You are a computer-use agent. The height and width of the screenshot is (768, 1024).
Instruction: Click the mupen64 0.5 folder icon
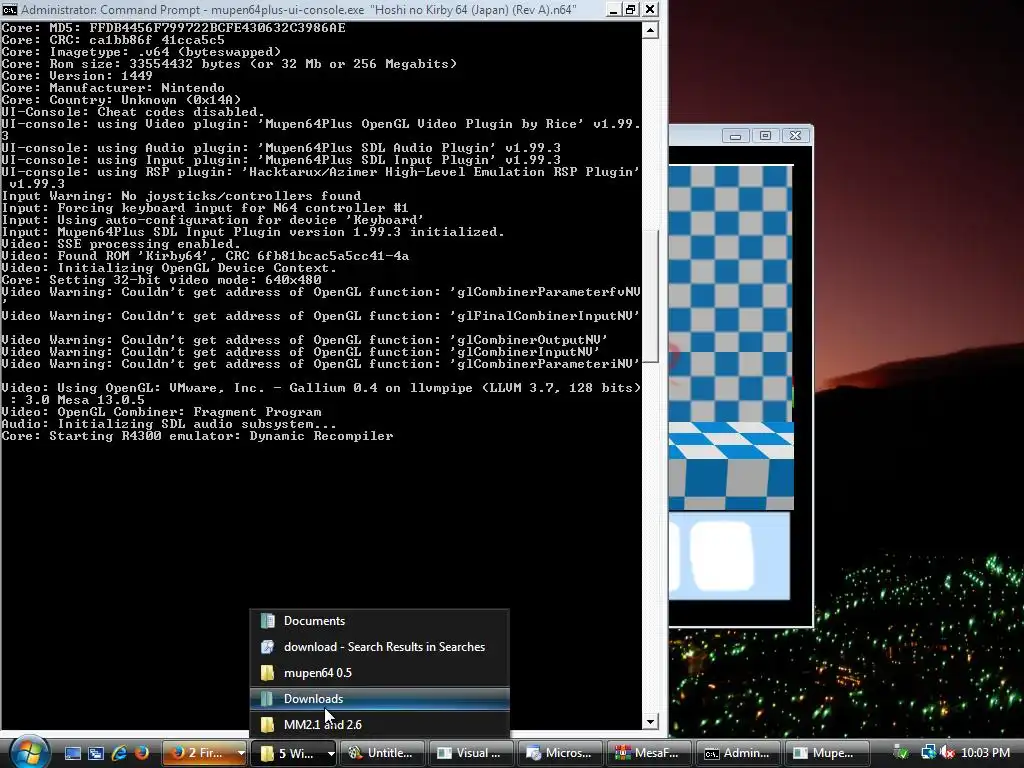(267, 673)
